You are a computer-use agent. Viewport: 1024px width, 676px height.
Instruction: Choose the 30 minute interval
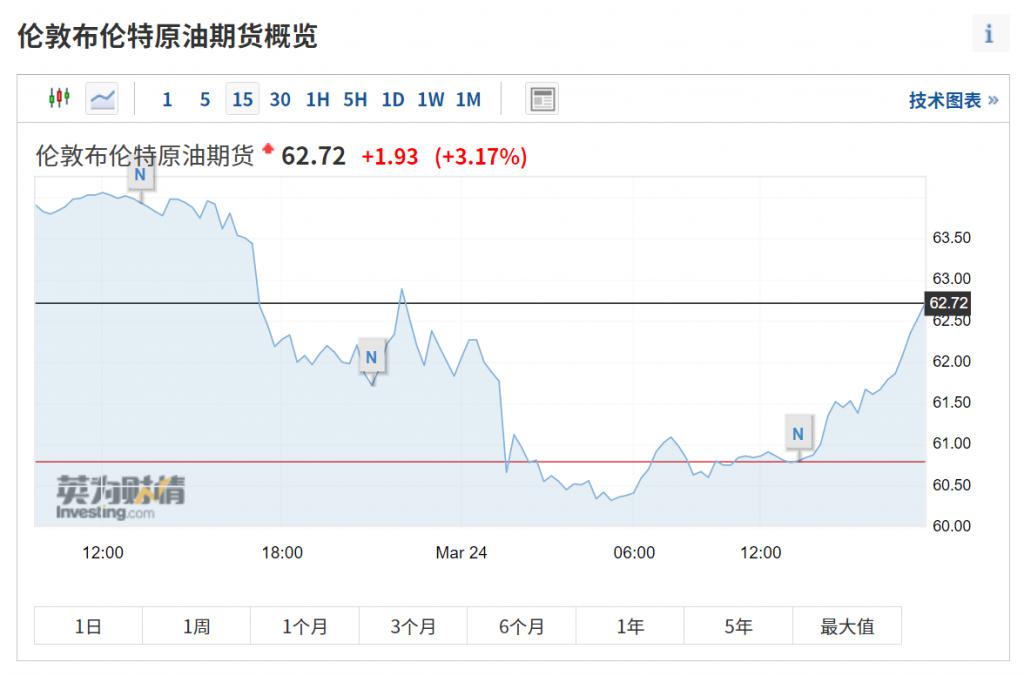[x=280, y=99]
